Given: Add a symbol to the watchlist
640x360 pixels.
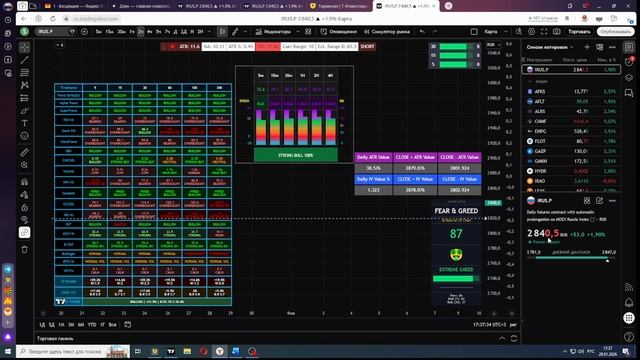Looking at the screenshot, I should (587, 47).
